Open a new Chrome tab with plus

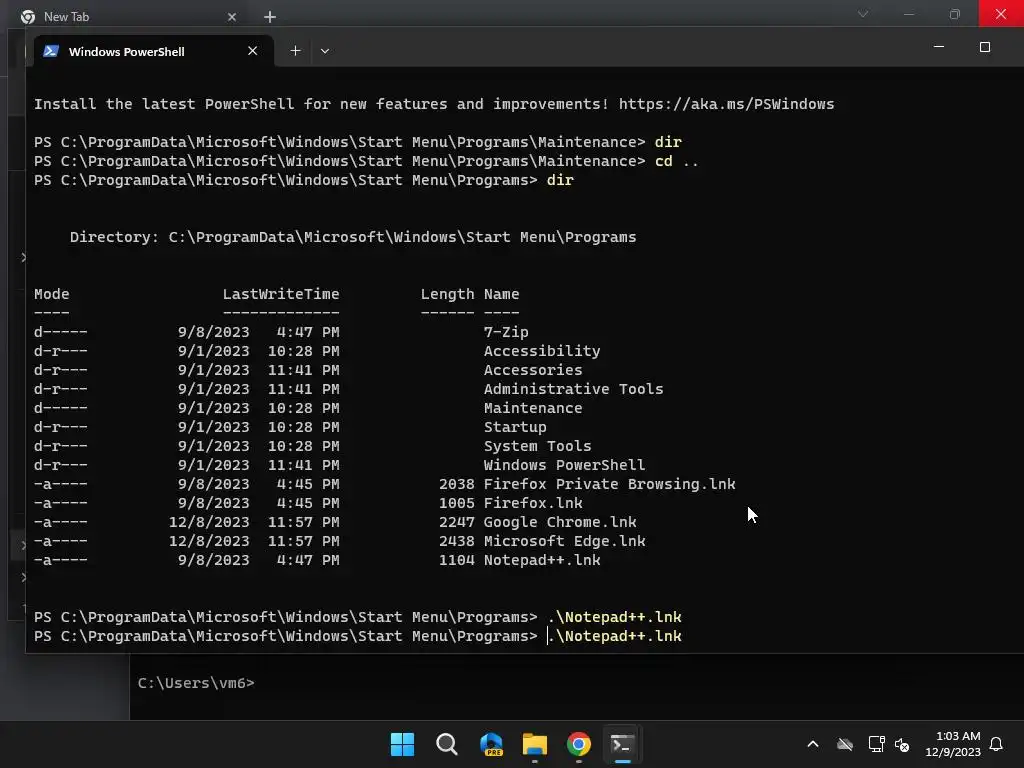click(x=270, y=17)
